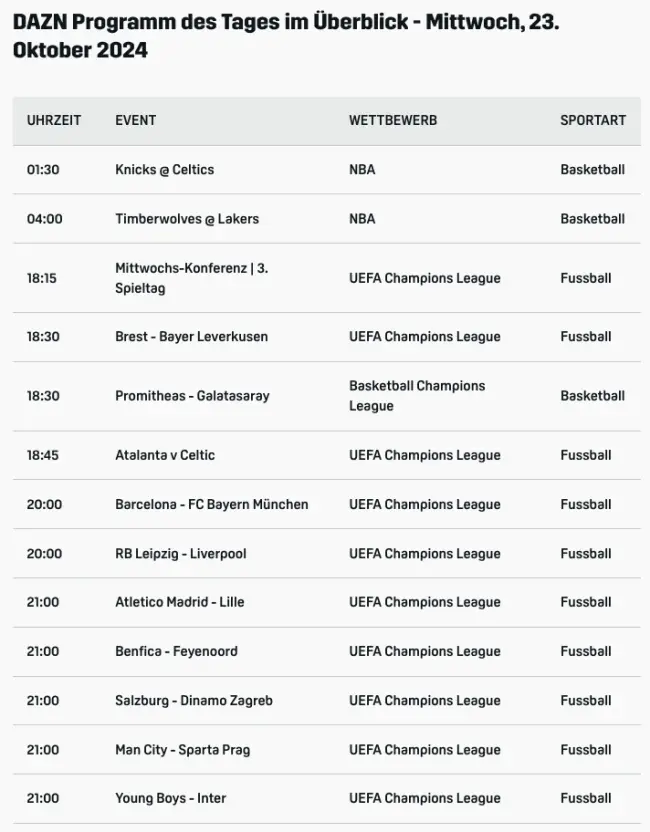This screenshot has width=650, height=832.
Task: Select the Knicks @ Celtics event
Action: [x=164, y=170]
